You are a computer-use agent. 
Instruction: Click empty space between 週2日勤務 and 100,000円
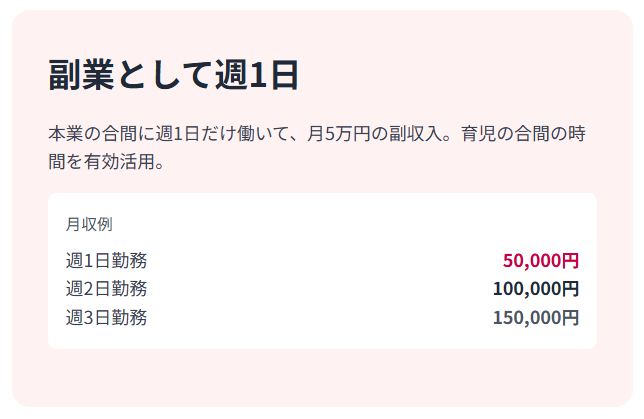point(320,289)
